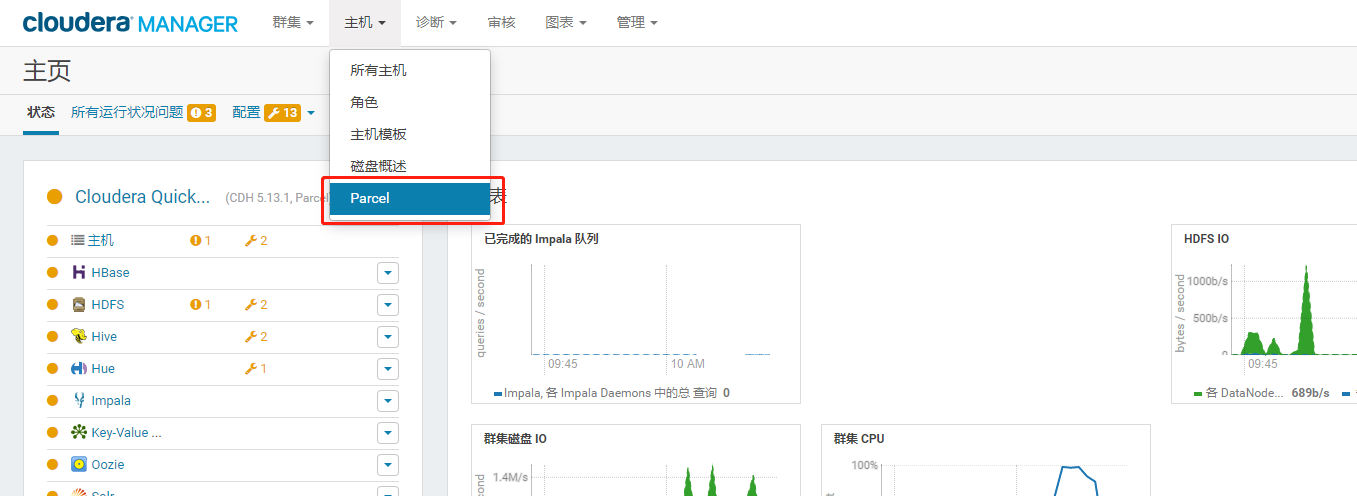Screen dimensions: 1357x496
Task: Click the HDFS service icon
Action: 79,304
